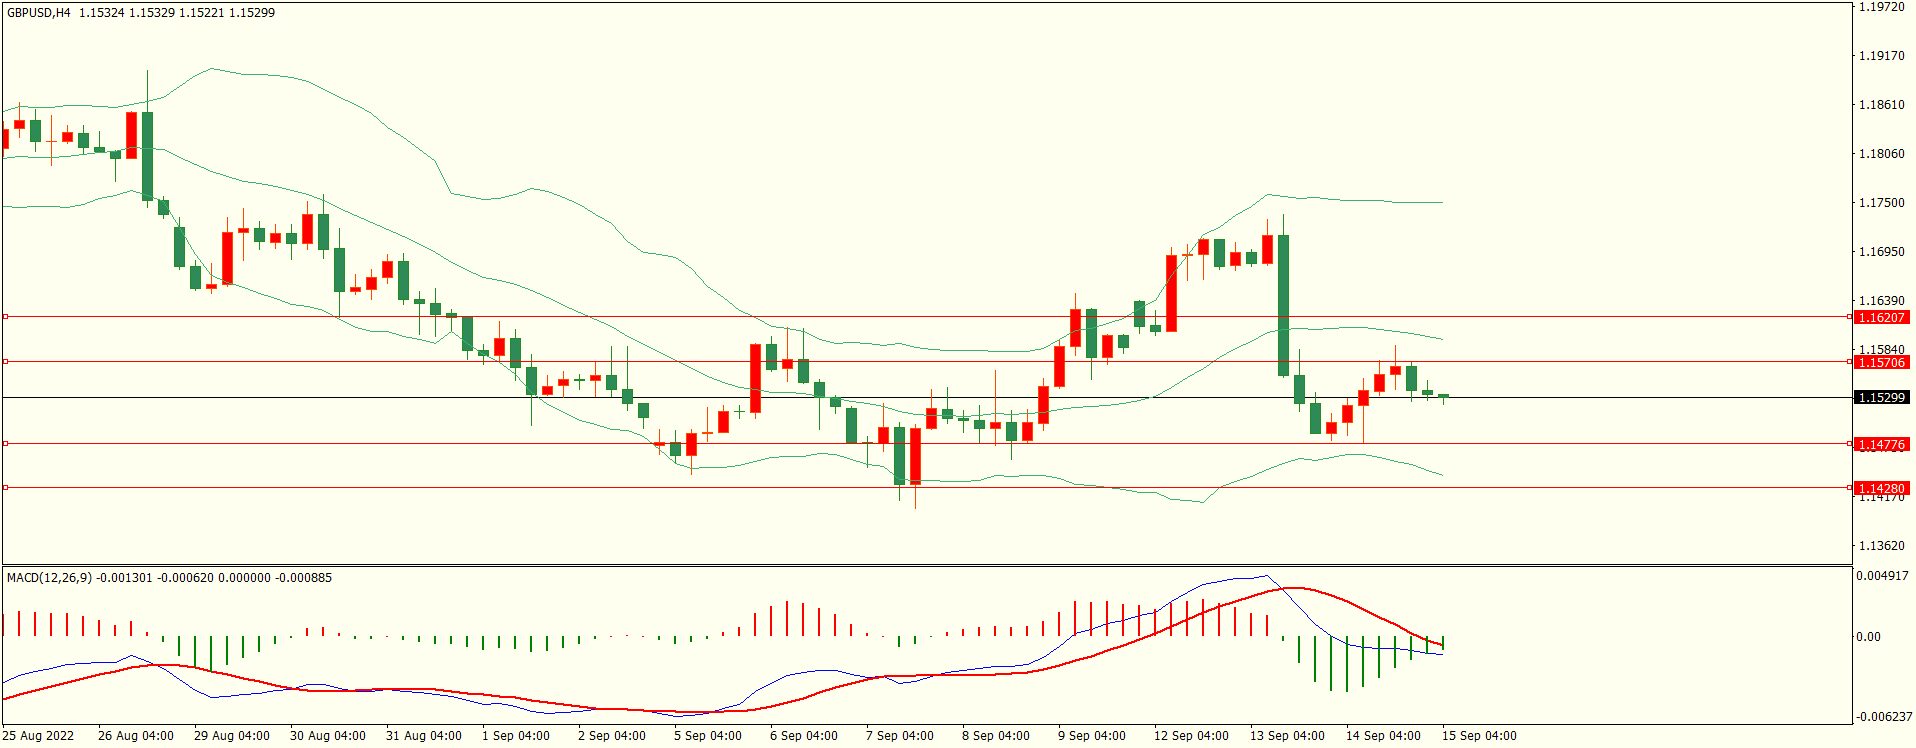Click the 1.19720 top price axis label
The height and width of the screenshot is (748, 1916).
[1881, 7]
